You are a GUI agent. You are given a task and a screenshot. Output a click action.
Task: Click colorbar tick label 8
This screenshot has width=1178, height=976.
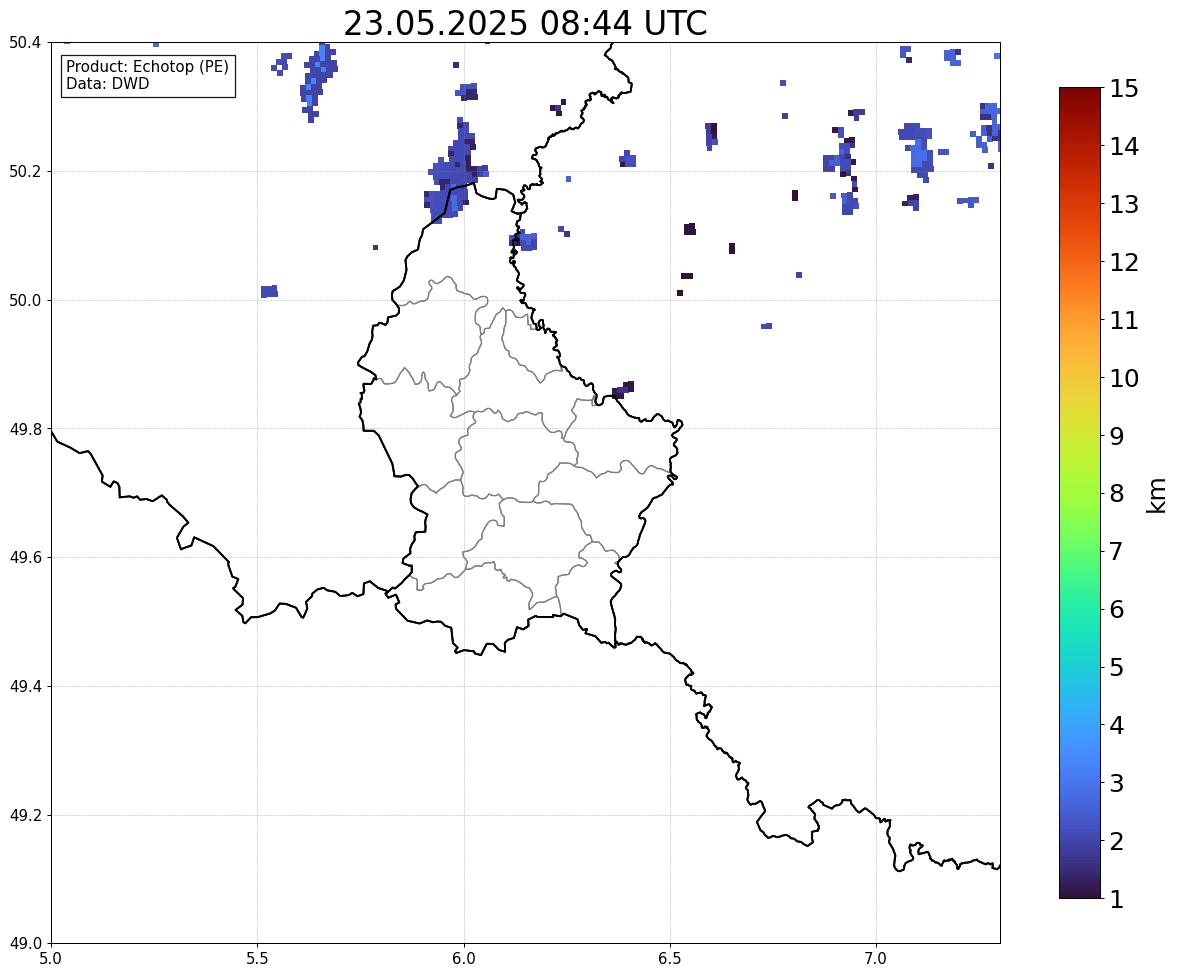(x=1117, y=494)
